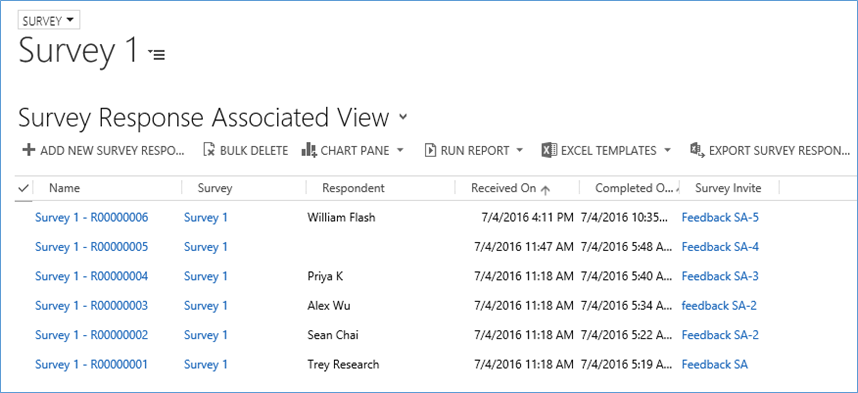Click the 7/4/2016 5:19 A... completed date

pos(627,365)
